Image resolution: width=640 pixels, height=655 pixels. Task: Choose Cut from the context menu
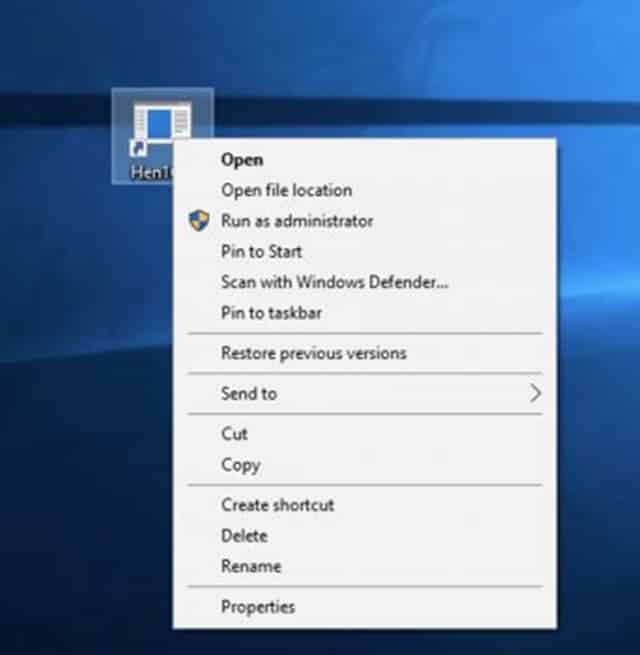pyautogui.click(x=234, y=434)
